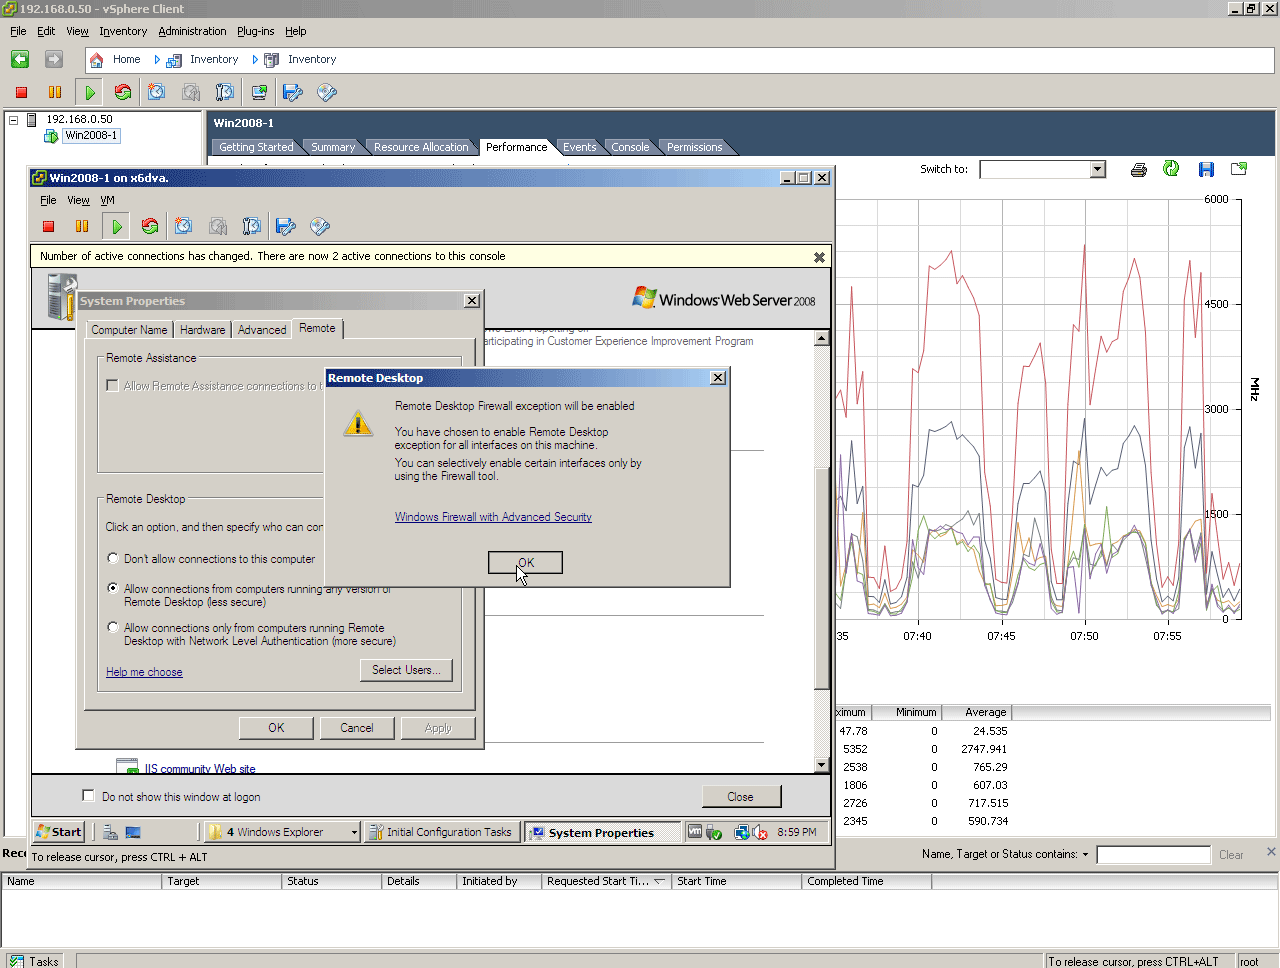Open the Windows Firewall with Advanced Security link

(x=493, y=517)
